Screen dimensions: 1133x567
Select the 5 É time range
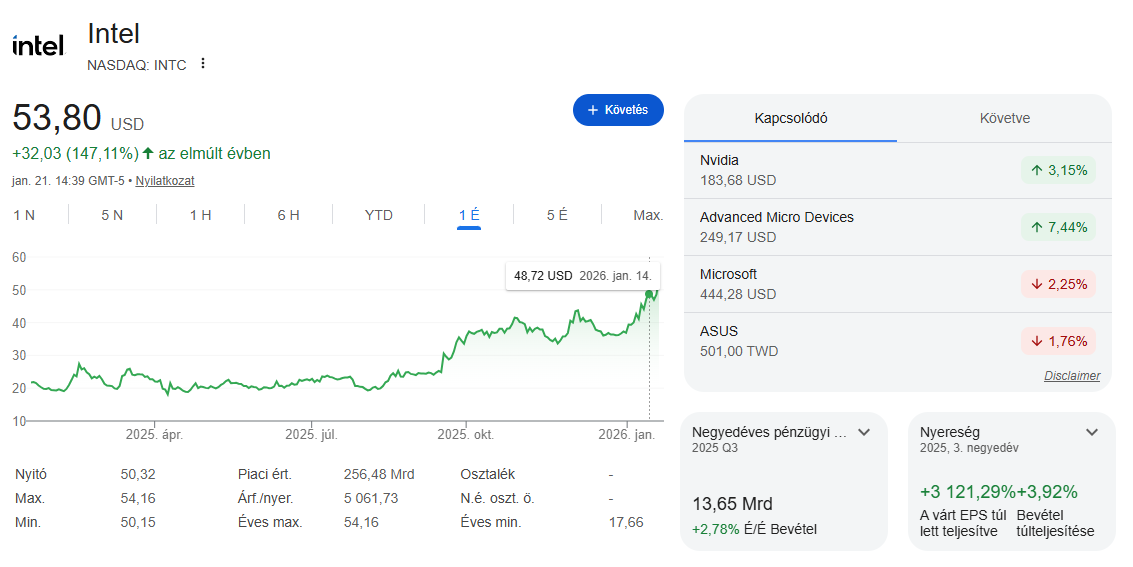[x=557, y=215]
